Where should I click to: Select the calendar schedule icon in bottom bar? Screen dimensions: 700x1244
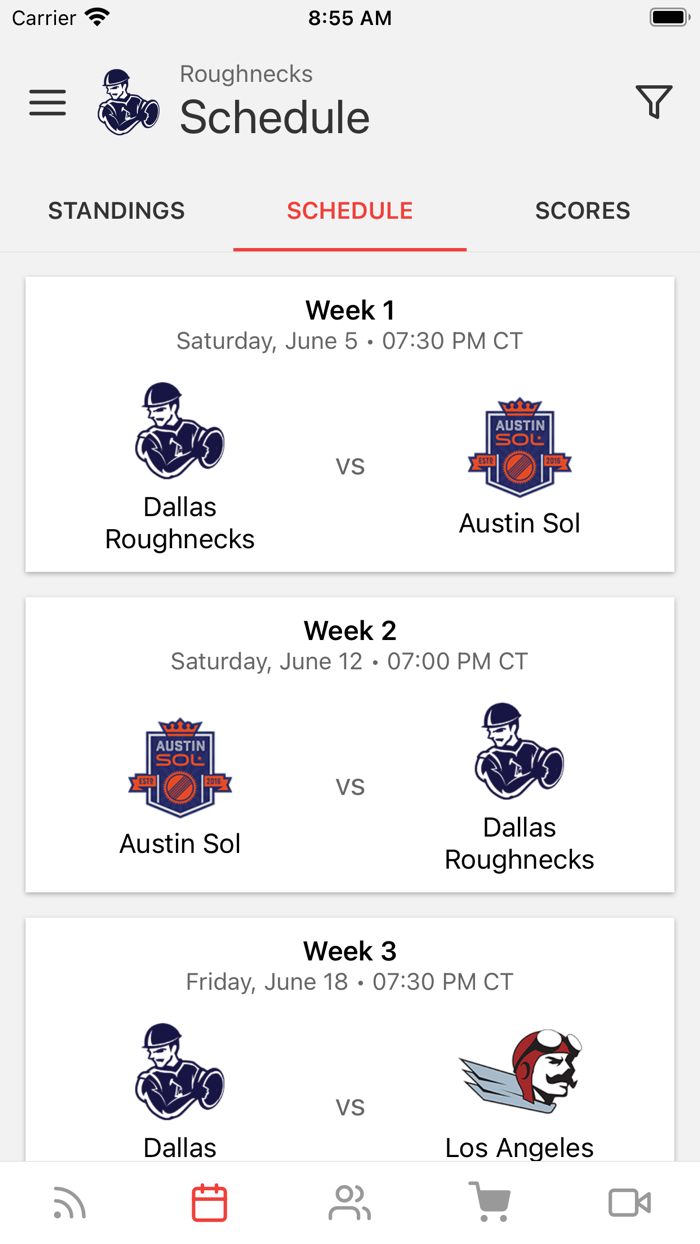point(208,1202)
